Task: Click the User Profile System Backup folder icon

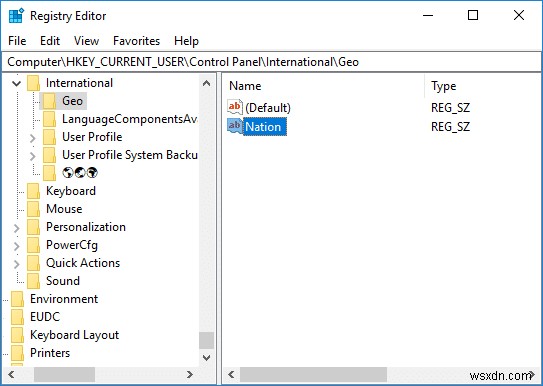Action: (49, 155)
